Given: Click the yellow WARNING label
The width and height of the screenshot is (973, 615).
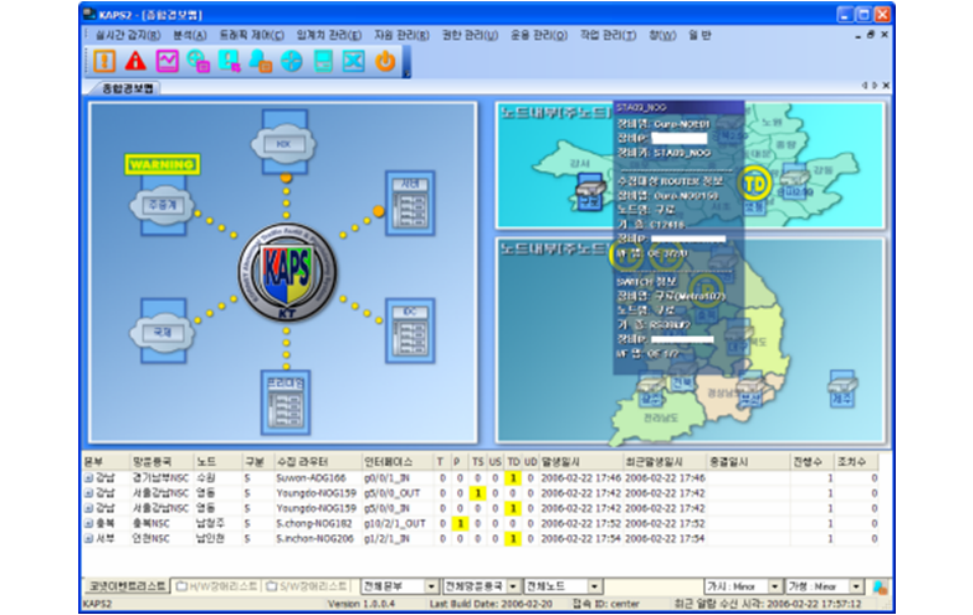Looking at the screenshot, I should pyautogui.click(x=162, y=163).
